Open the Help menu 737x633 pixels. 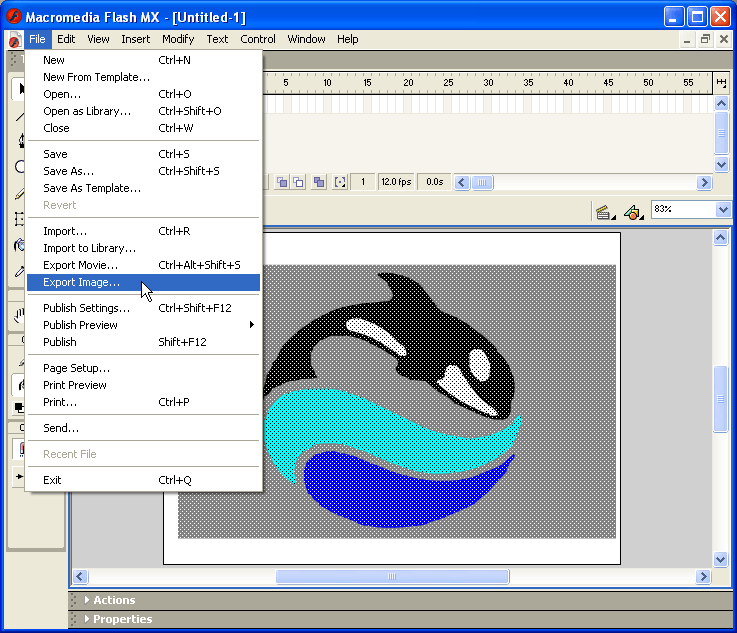click(347, 39)
